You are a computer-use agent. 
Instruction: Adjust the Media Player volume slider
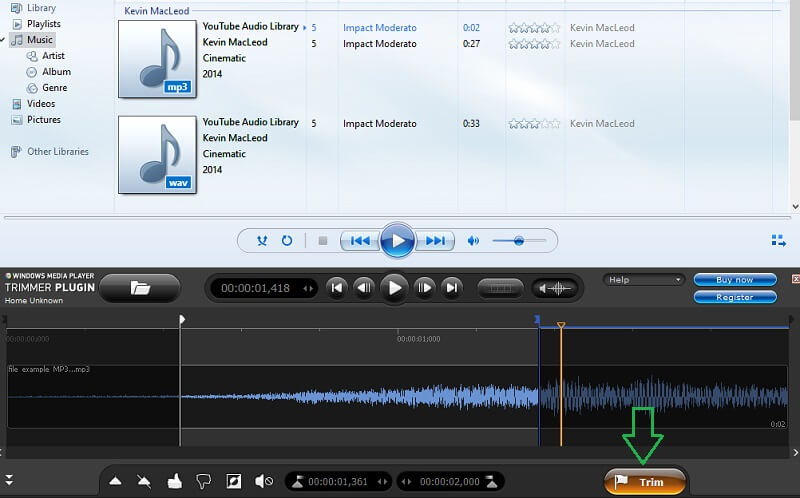point(518,241)
